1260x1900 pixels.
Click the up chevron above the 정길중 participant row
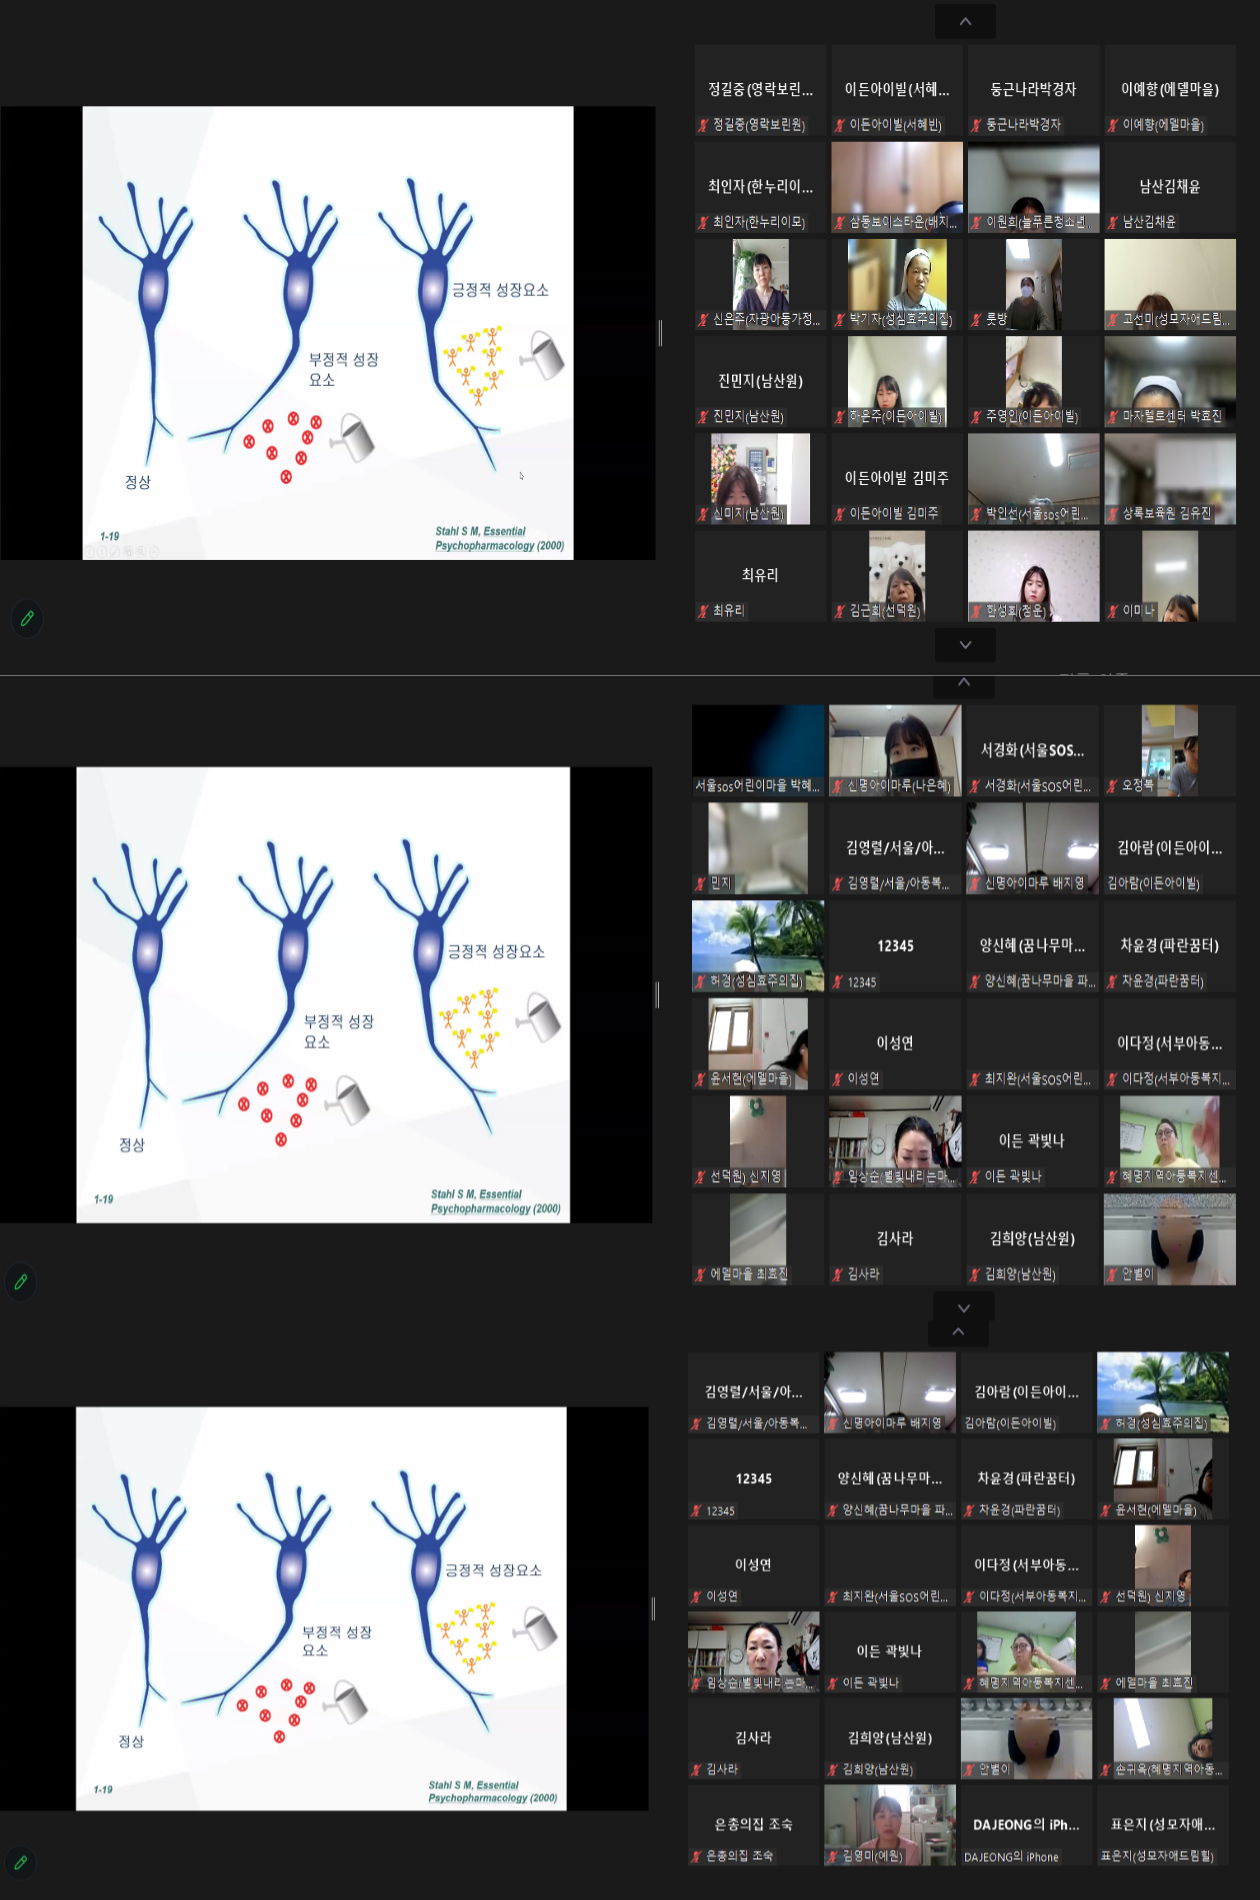click(x=965, y=21)
